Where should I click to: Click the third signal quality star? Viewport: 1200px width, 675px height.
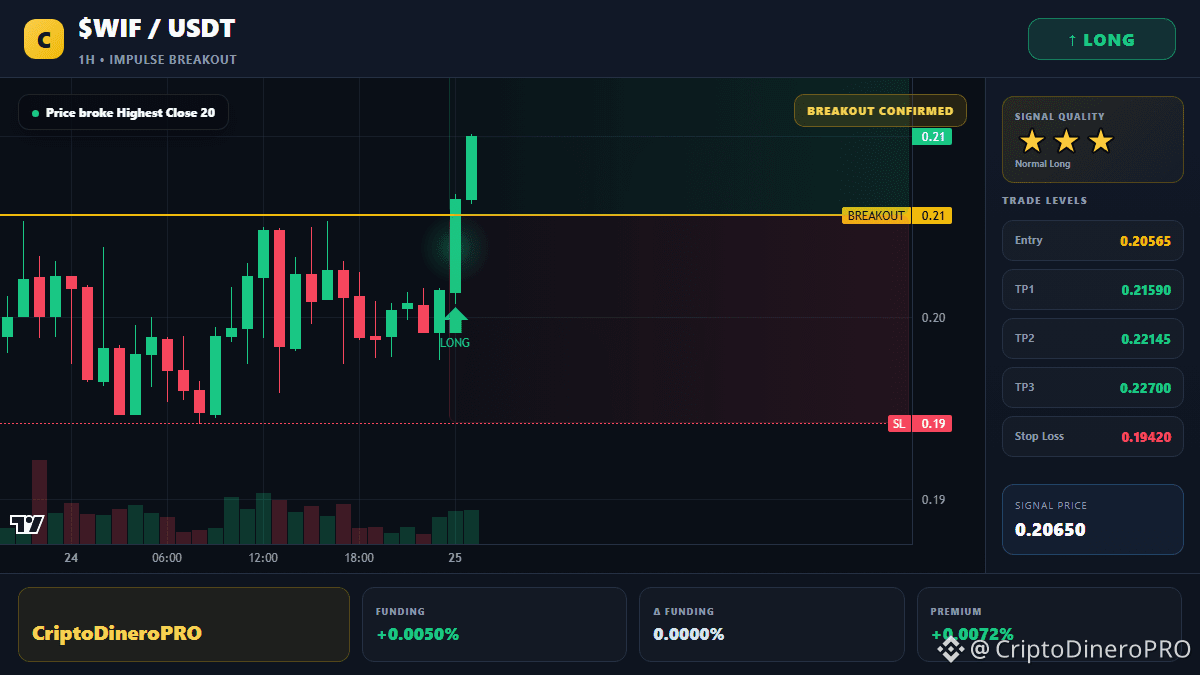click(1100, 142)
